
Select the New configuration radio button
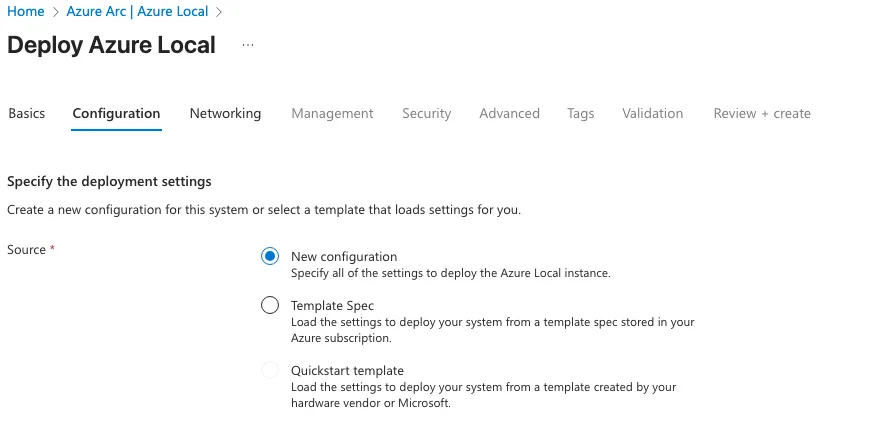[x=270, y=257]
